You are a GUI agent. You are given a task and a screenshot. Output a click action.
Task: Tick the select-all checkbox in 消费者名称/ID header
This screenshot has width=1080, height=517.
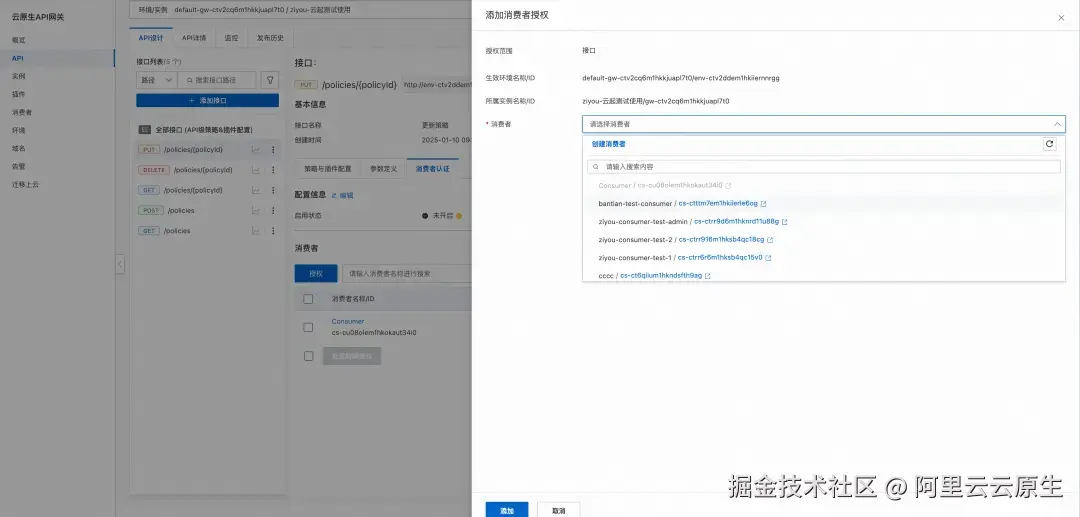point(308,299)
